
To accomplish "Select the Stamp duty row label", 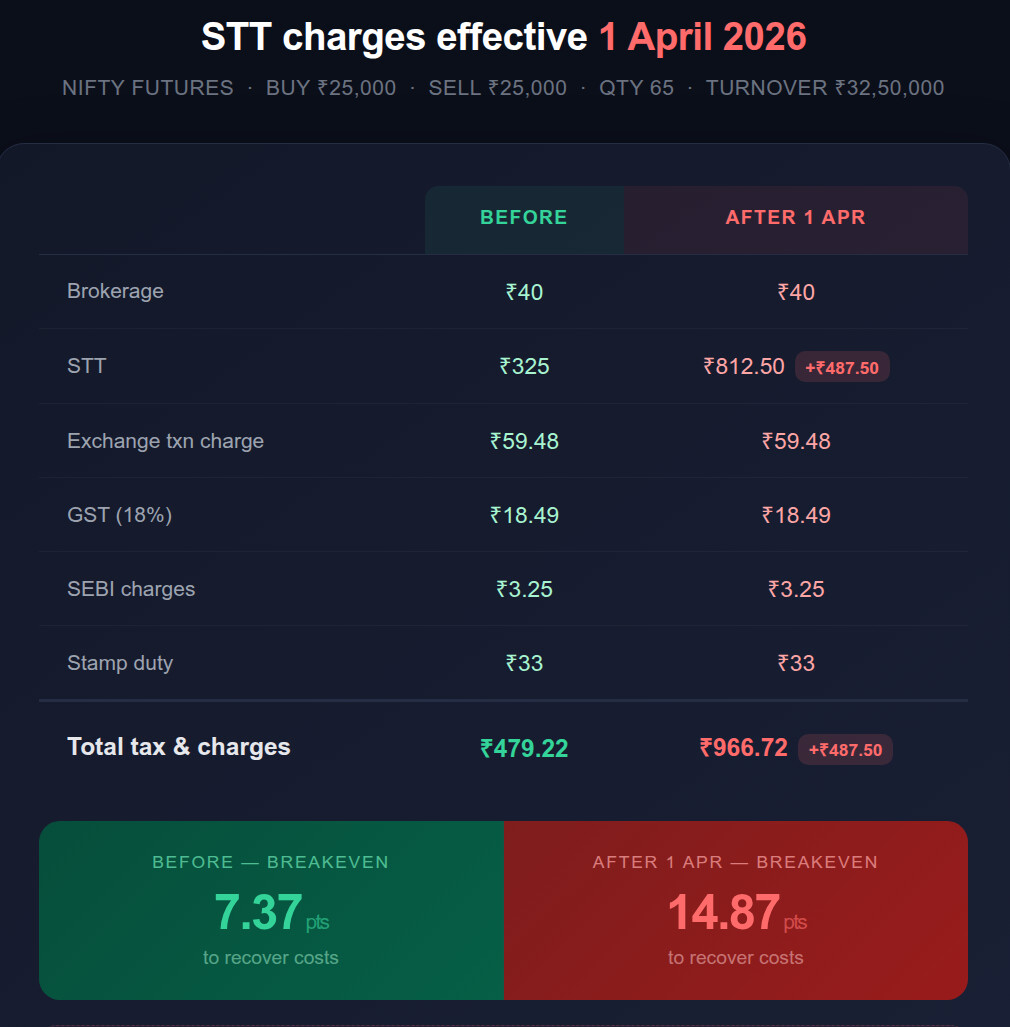I will pos(120,663).
